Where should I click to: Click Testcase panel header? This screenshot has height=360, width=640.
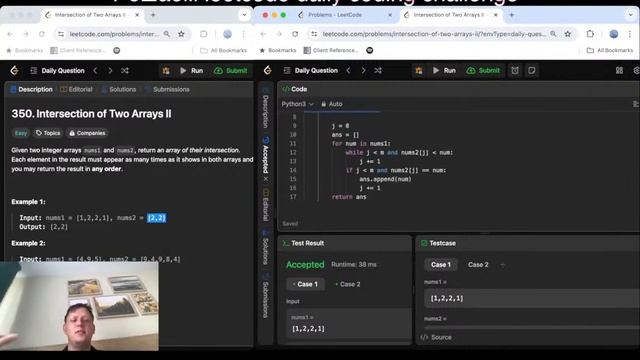pos(438,243)
